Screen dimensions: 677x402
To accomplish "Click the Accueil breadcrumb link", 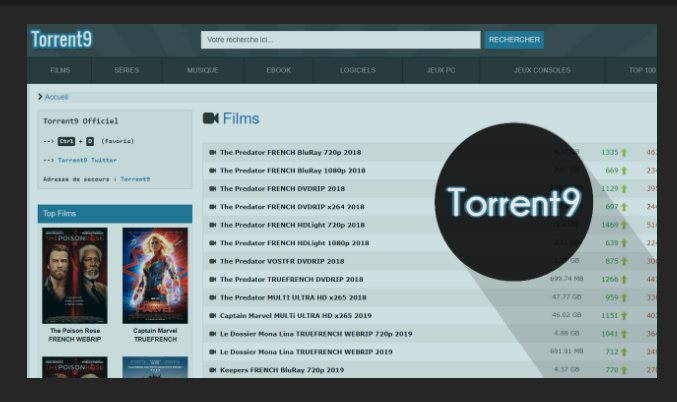I will coord(57,97).
